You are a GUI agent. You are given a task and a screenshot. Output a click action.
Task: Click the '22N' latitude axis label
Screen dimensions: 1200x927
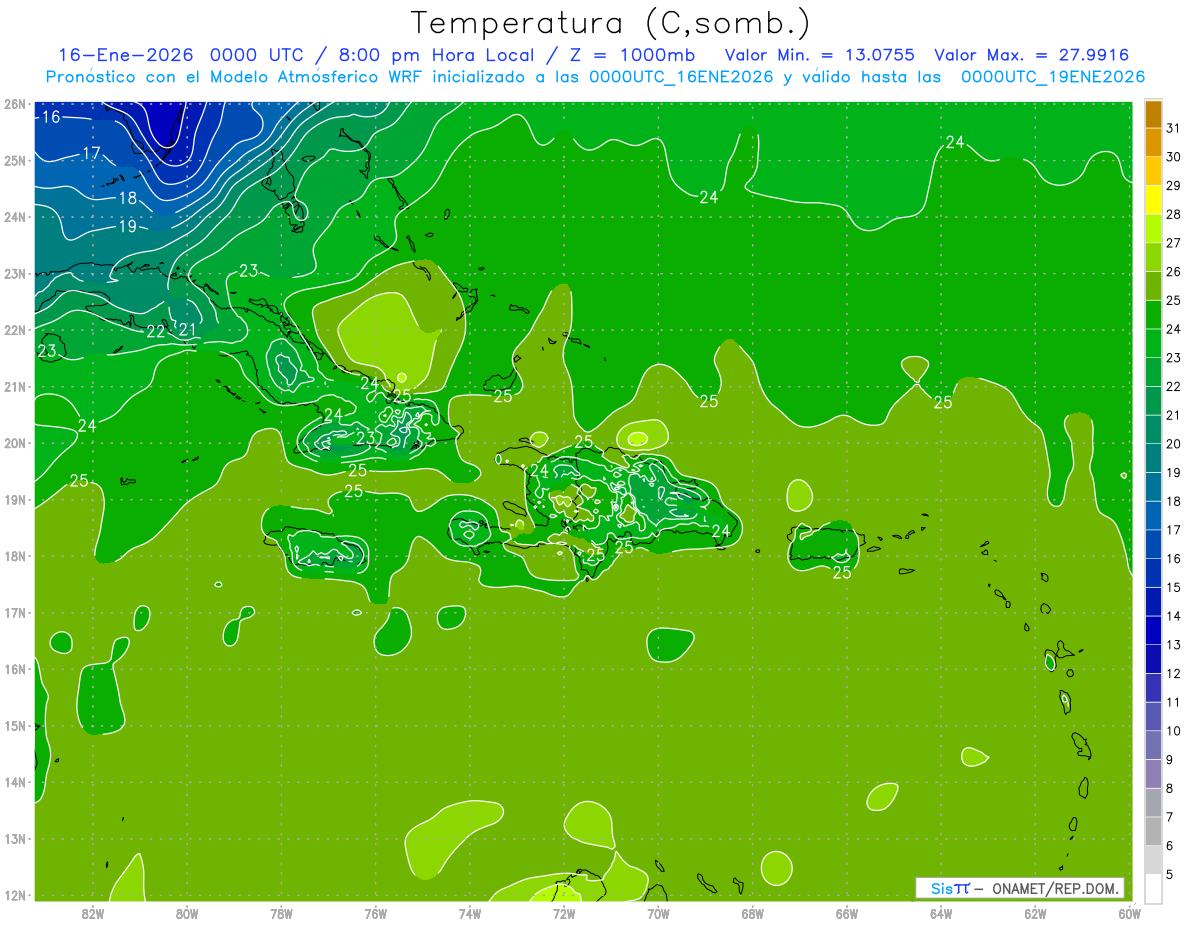(15, 329)
